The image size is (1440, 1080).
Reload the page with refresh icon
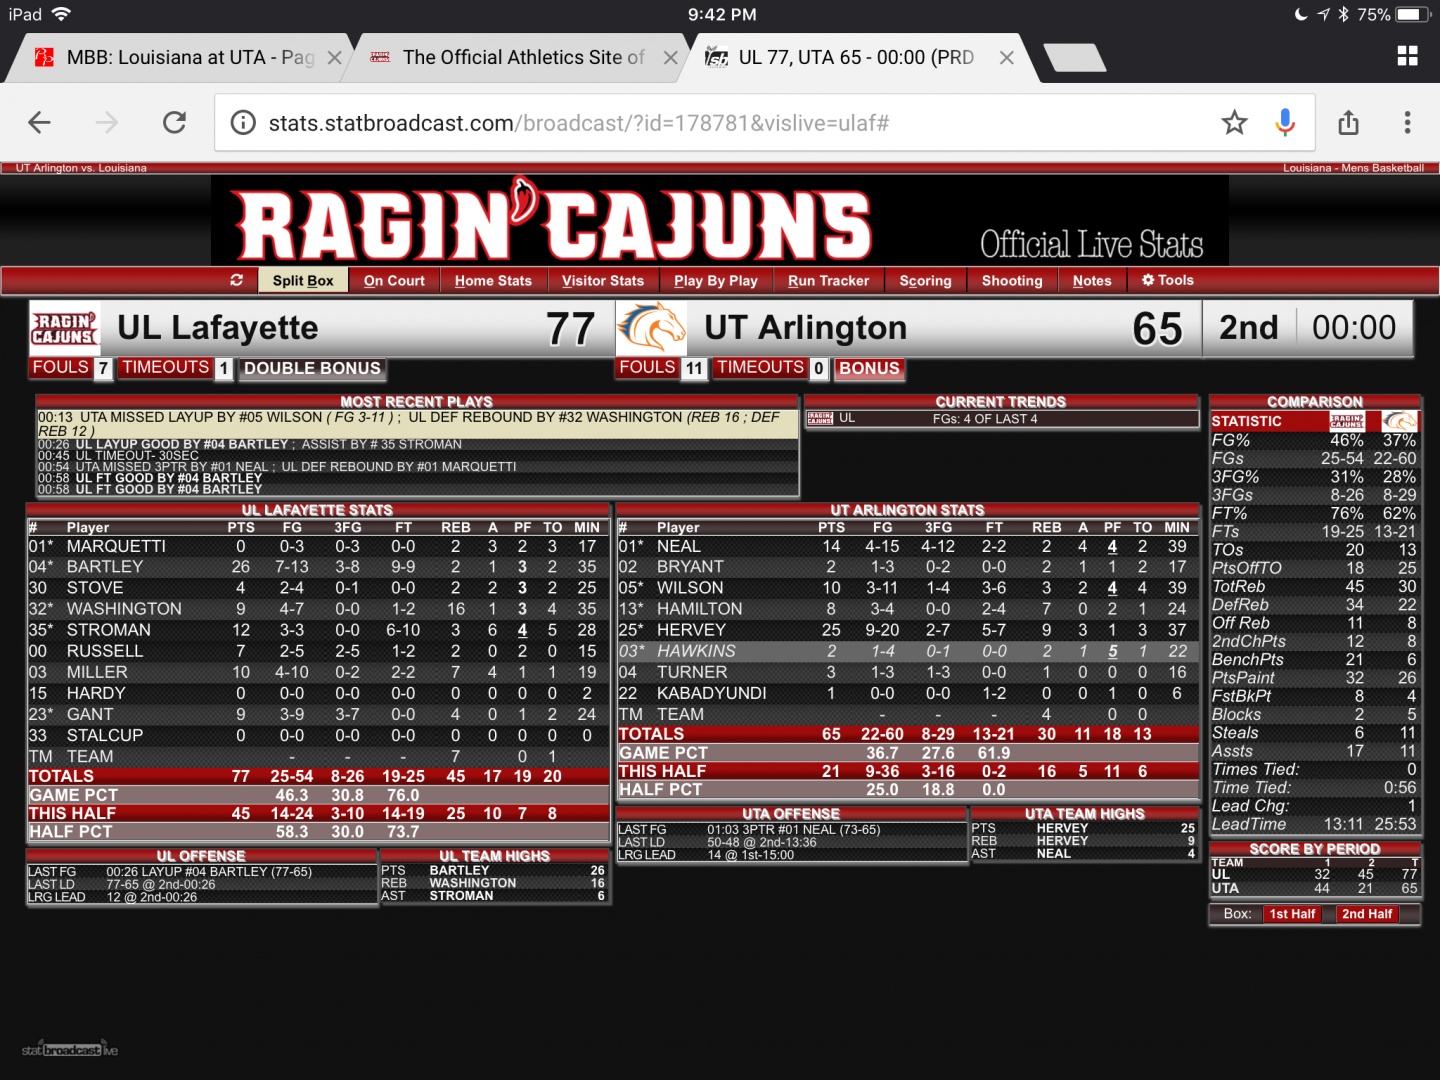coord(175,123)
